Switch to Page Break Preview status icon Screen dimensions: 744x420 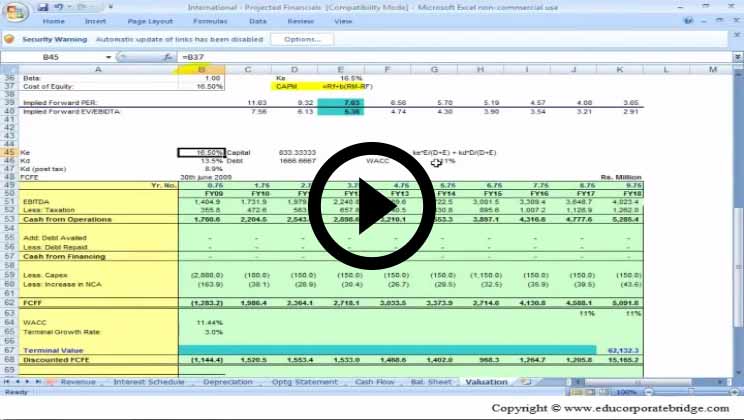[603, 392]
